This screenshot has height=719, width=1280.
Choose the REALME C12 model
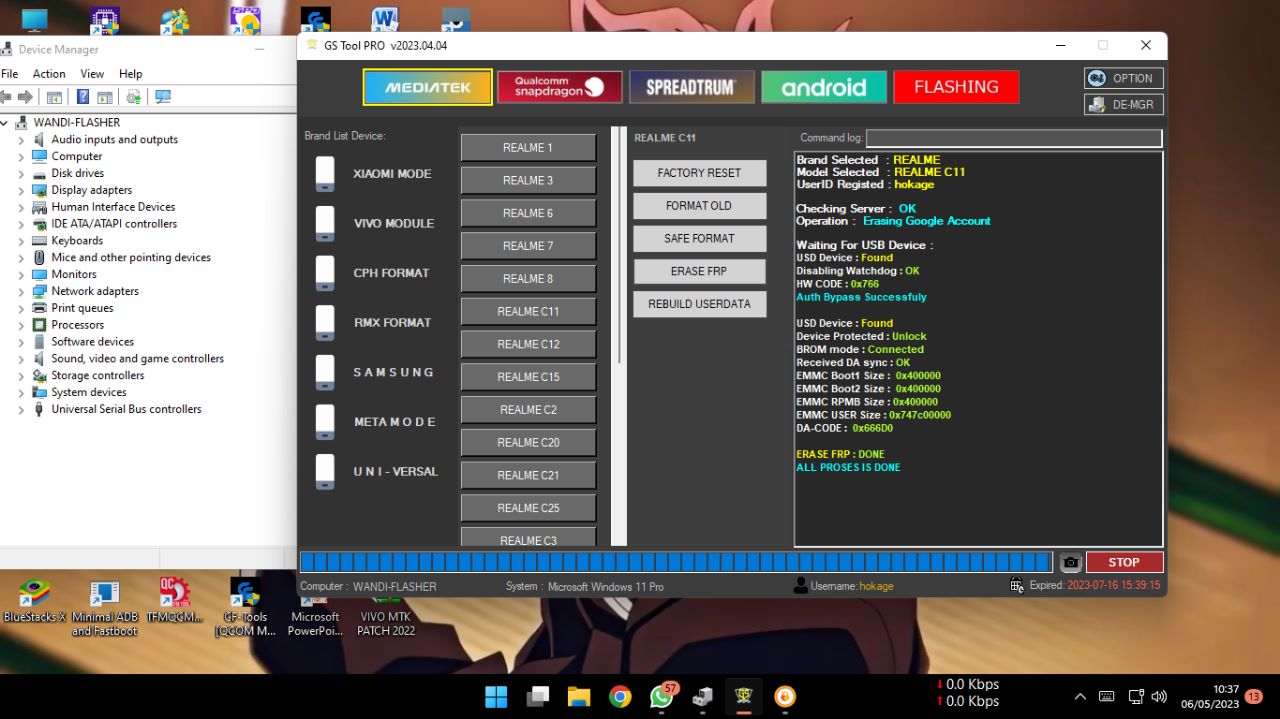[528, 344]
